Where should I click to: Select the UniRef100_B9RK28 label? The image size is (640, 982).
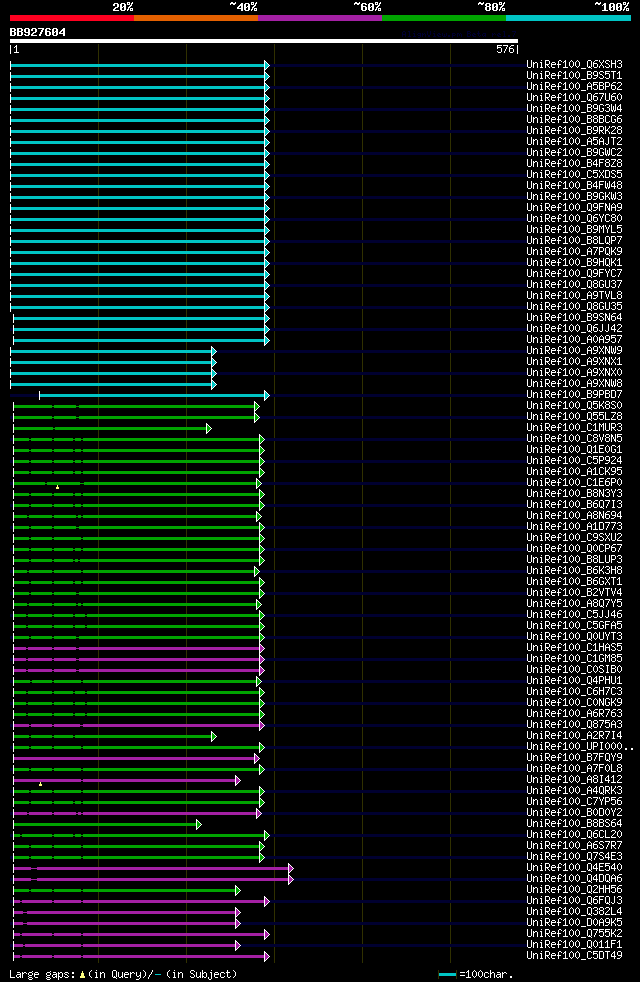click(574, 130)
